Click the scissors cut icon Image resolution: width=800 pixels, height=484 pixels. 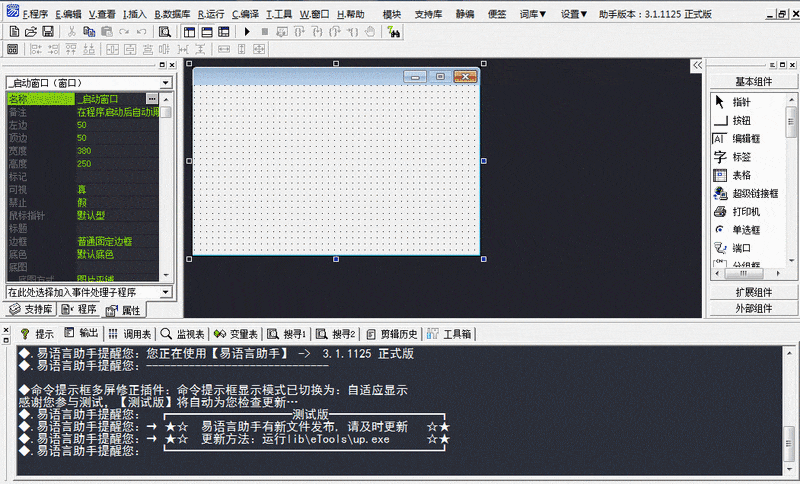(x=72, y=32)
